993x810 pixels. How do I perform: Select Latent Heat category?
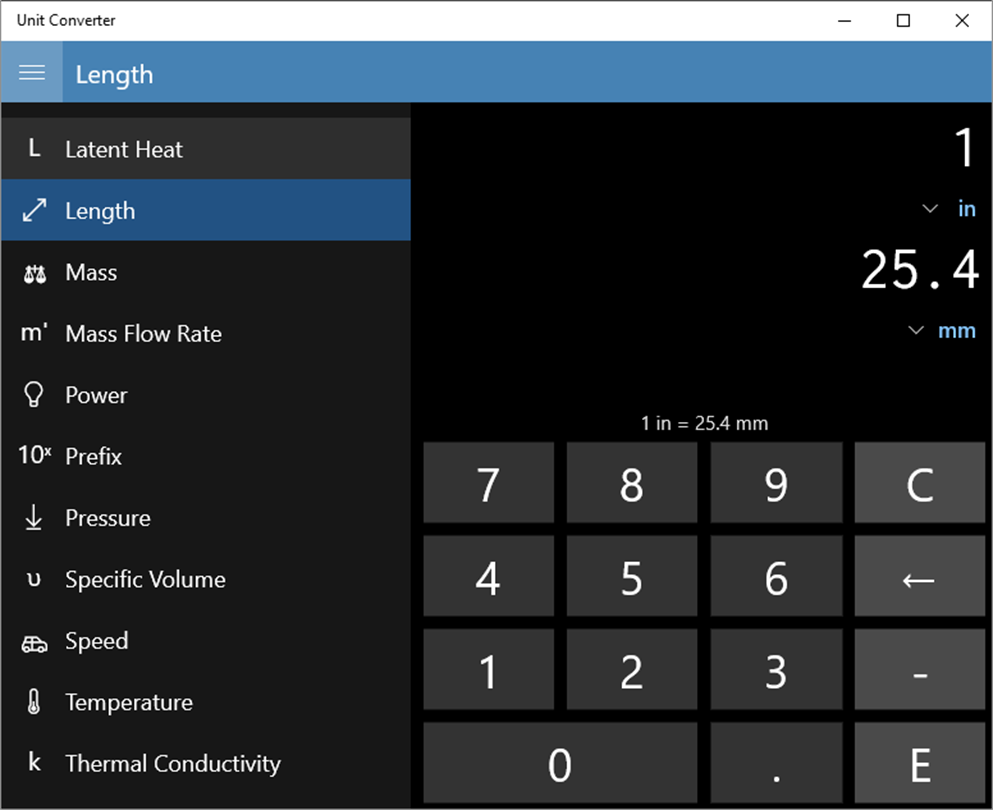point(206,149)
